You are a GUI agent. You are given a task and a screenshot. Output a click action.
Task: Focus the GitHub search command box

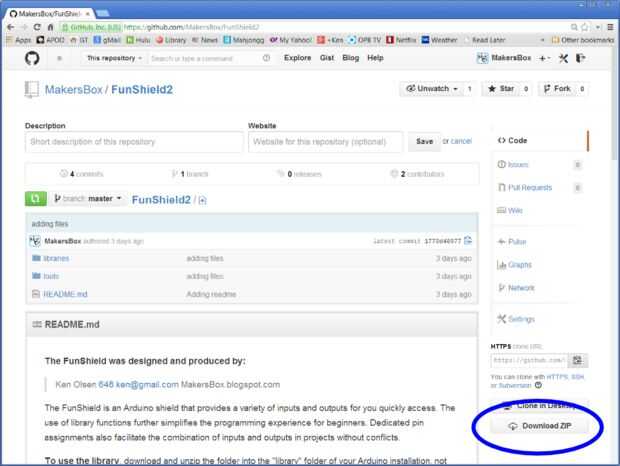coord(210,58)
